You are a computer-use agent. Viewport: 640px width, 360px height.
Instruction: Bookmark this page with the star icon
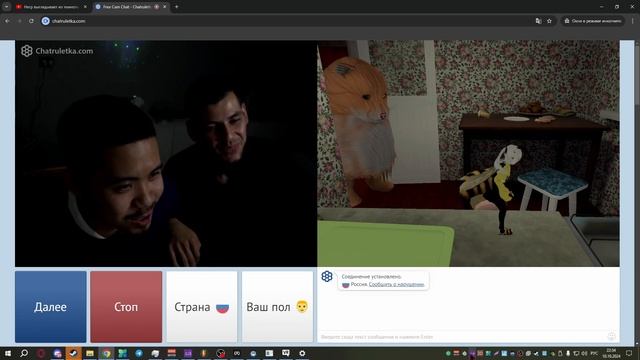pos(549,21)
